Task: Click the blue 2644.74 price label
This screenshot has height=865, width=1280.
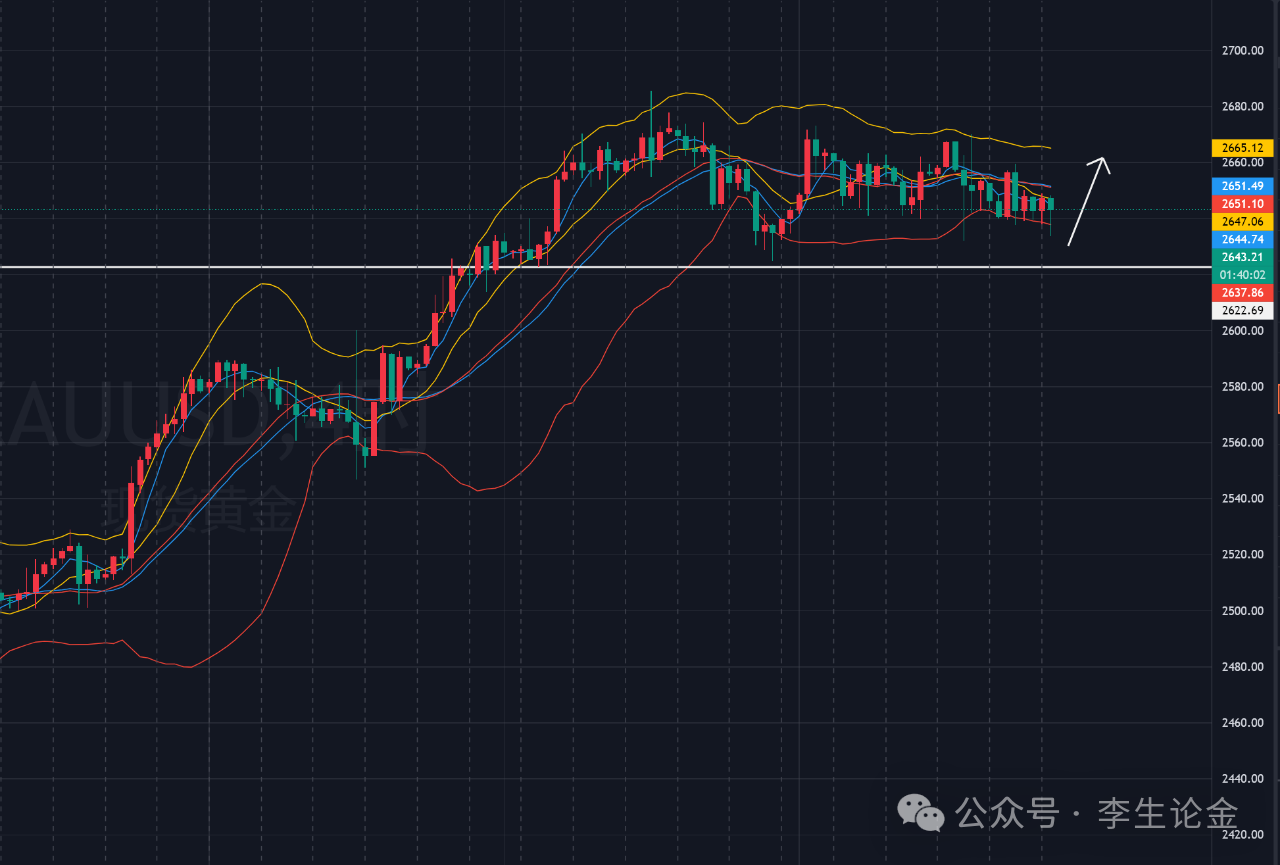Action: tap(1242, 239)
